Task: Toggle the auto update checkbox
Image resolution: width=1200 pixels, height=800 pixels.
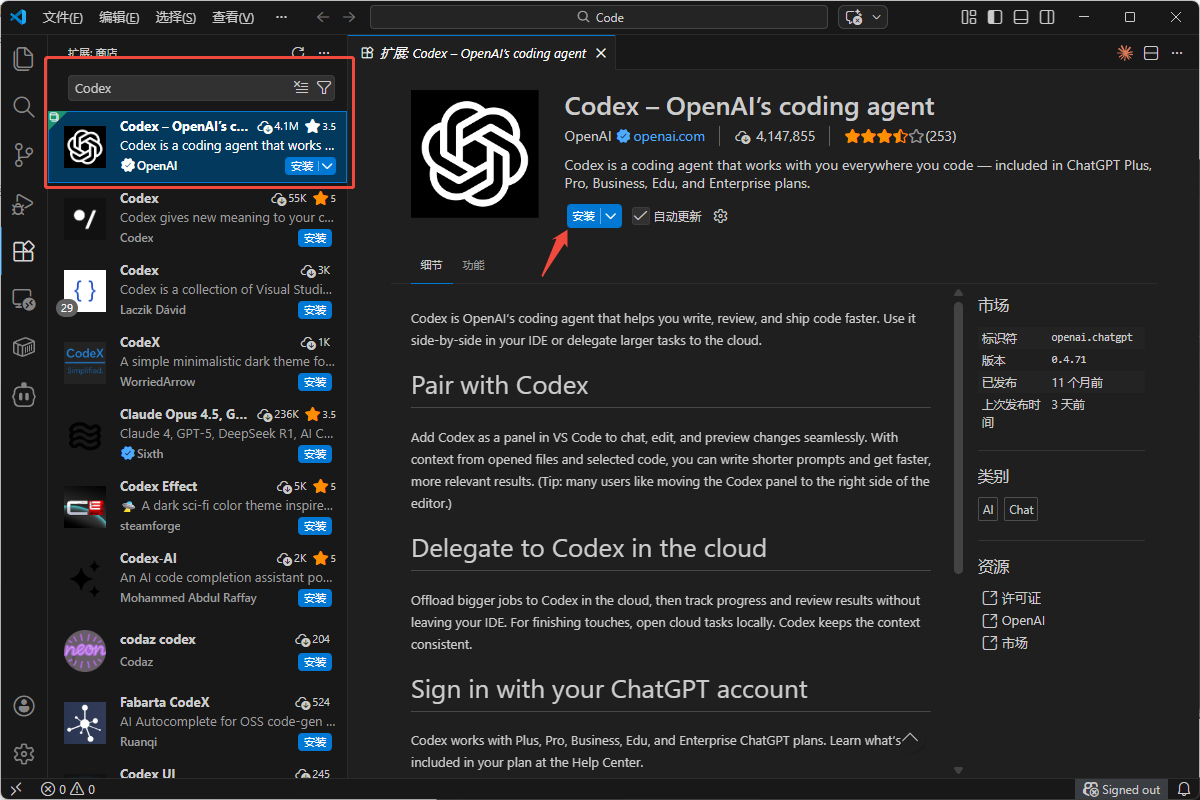Action: [x=640, y=216]
